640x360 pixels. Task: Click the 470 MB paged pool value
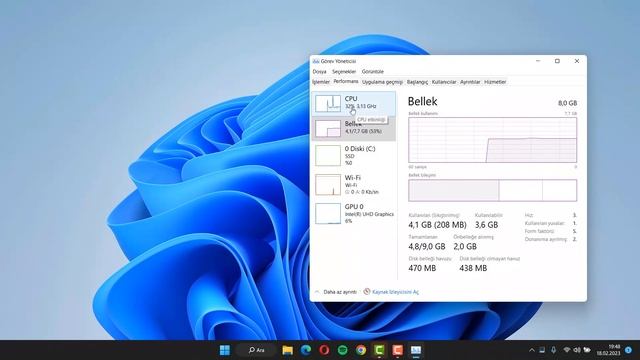[422, 268]
